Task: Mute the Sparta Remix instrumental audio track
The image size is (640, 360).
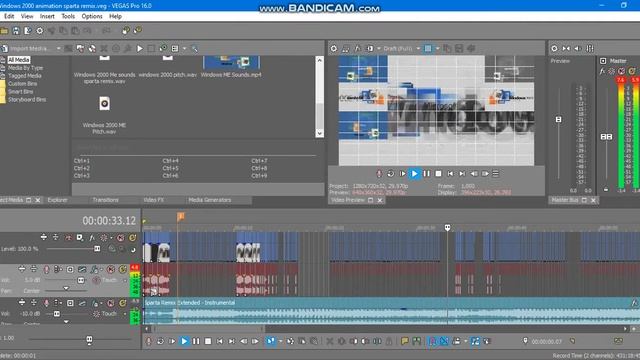Action: 111,303
